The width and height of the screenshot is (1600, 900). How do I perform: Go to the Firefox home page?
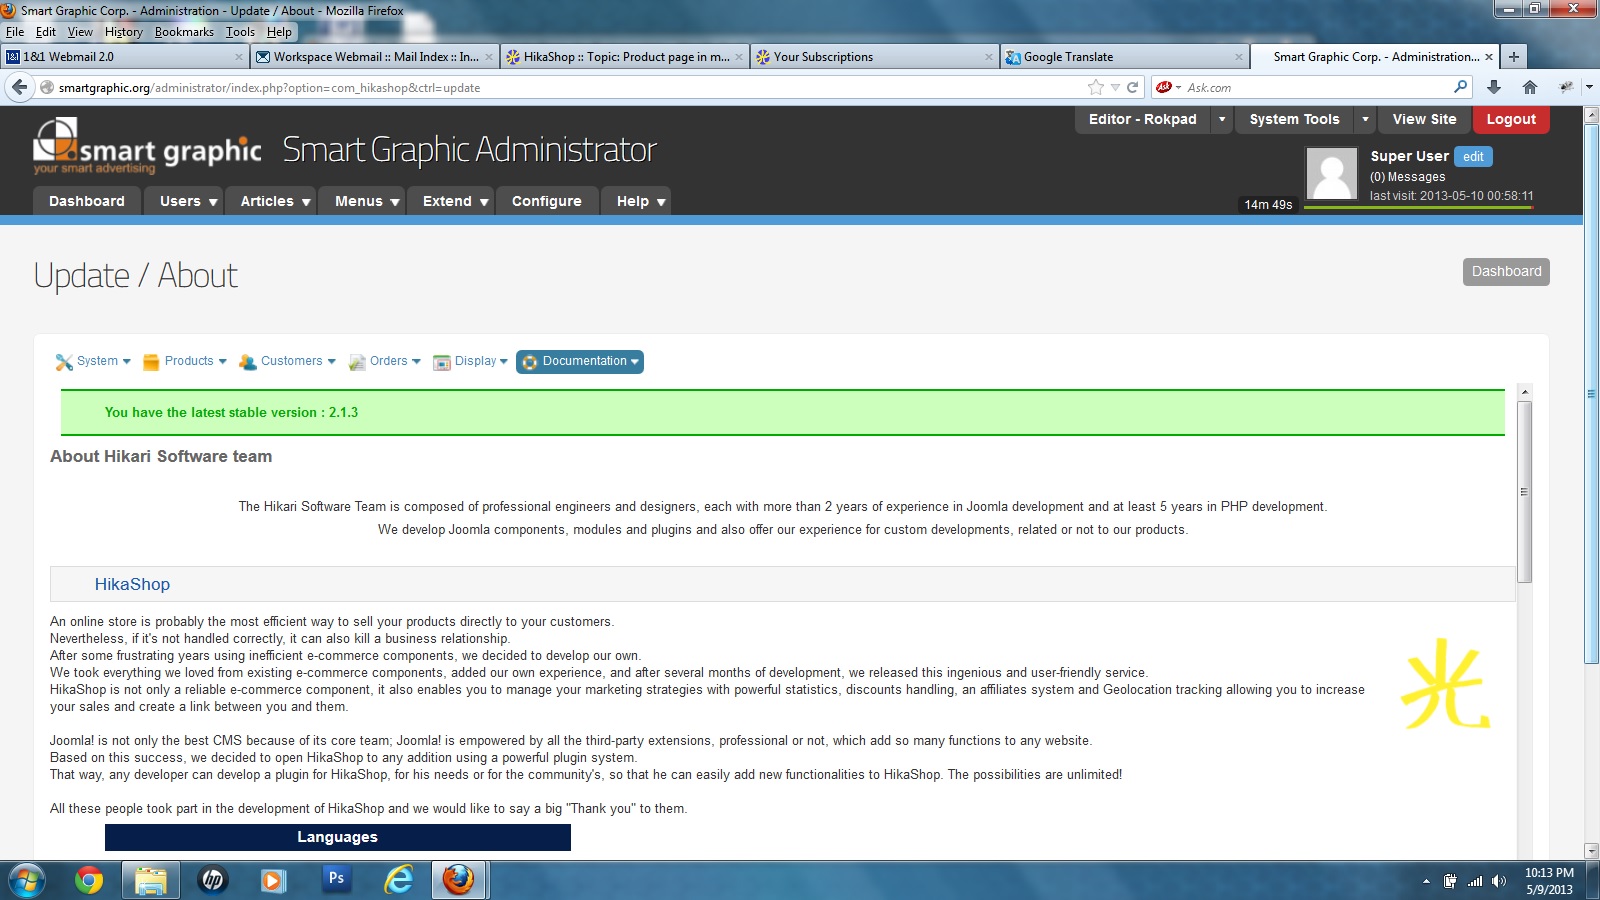(1529, 87)
